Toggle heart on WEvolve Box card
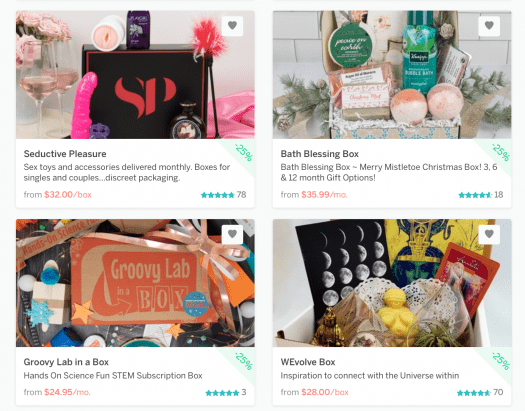This screenshot has width=525, height=411. pyautogui.click(x=489, y=234)
